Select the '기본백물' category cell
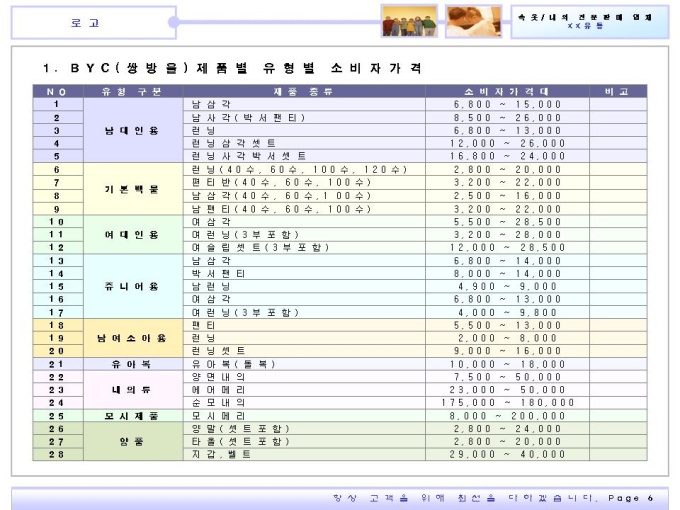 tap(133, 189)
